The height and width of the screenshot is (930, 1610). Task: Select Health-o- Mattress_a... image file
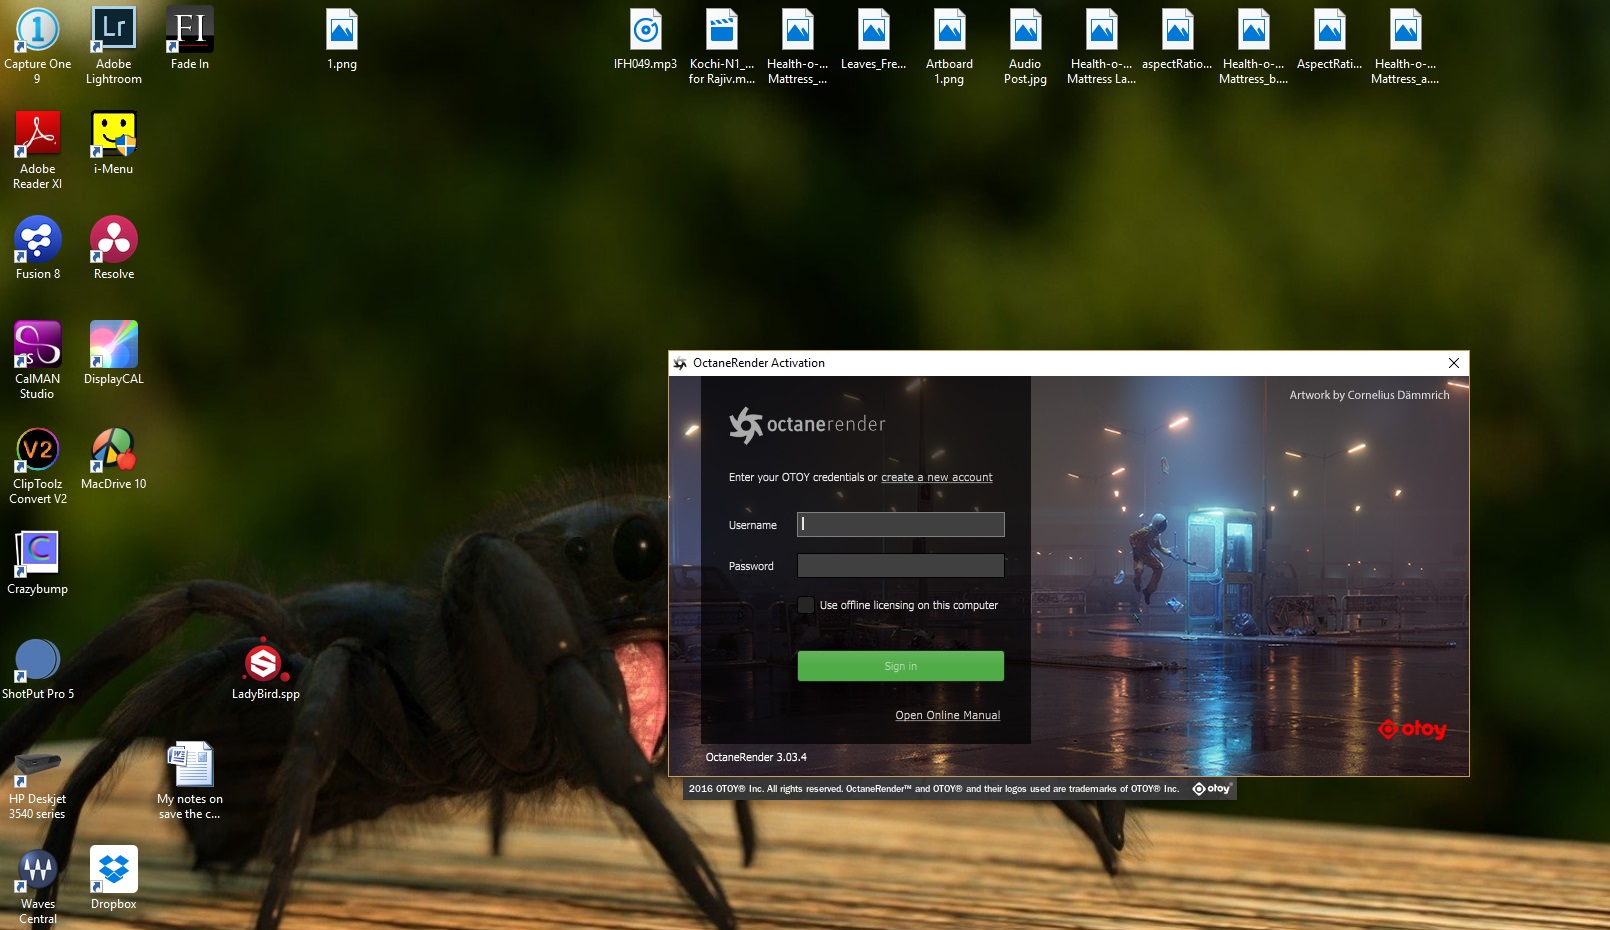coord(1406,45)
